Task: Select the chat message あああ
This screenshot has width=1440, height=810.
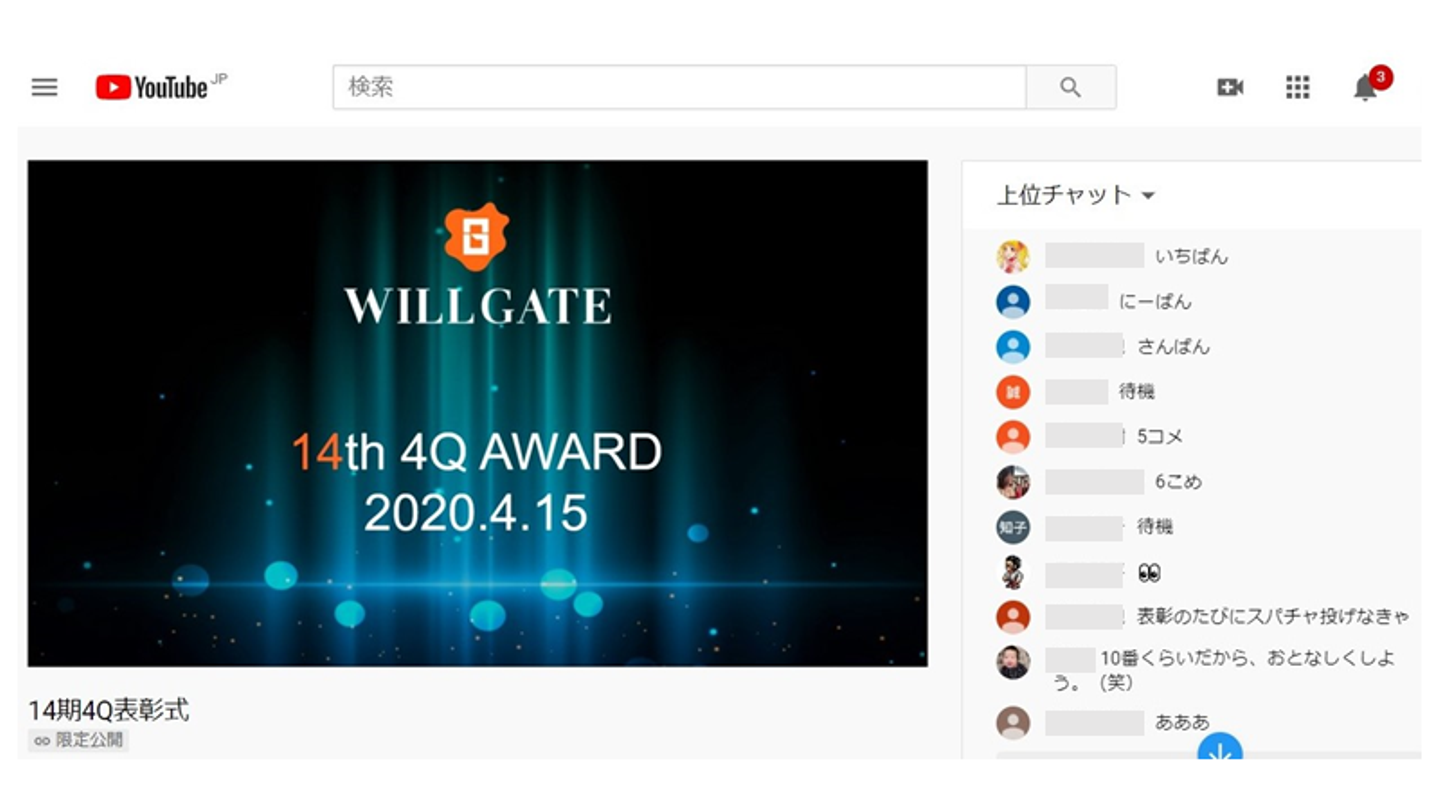Action: click(1182, 722)
